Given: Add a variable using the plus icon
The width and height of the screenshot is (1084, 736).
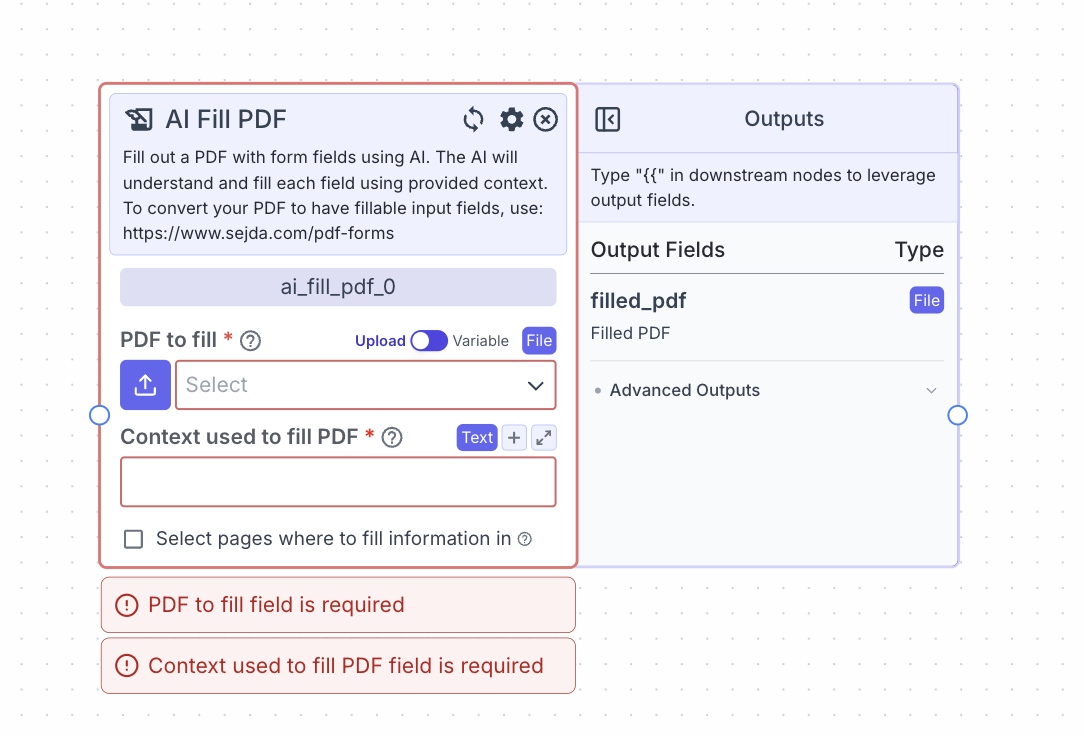Looking at the screenshot, I should click(x=514, y=437).
